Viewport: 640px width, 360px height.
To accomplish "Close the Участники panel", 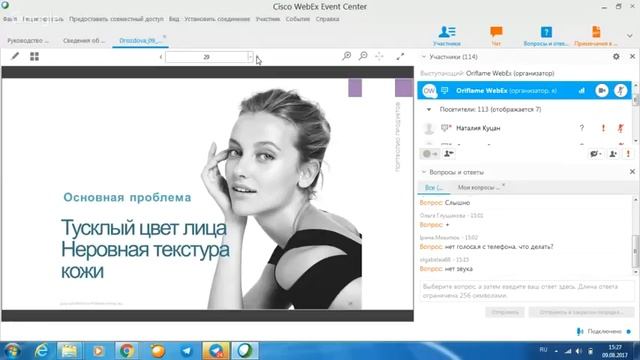I will point(632,57).
